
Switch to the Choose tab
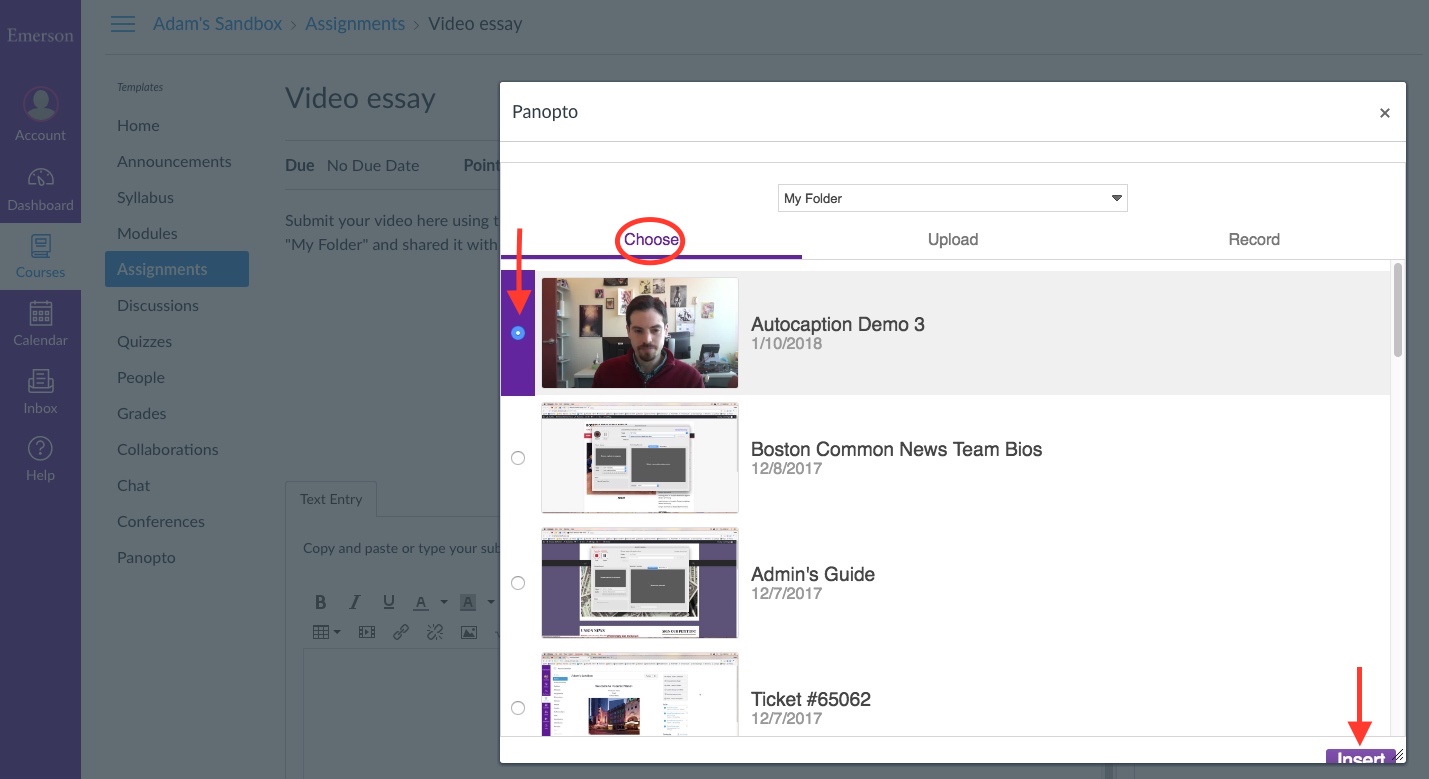(651, 239)
